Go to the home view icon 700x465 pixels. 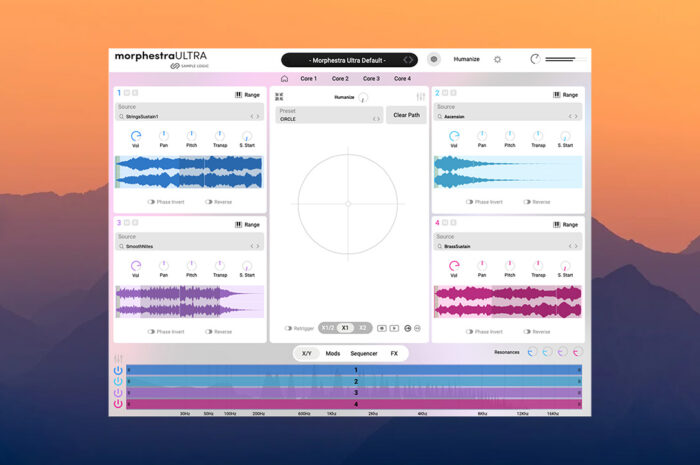click(x=284, y=79)
